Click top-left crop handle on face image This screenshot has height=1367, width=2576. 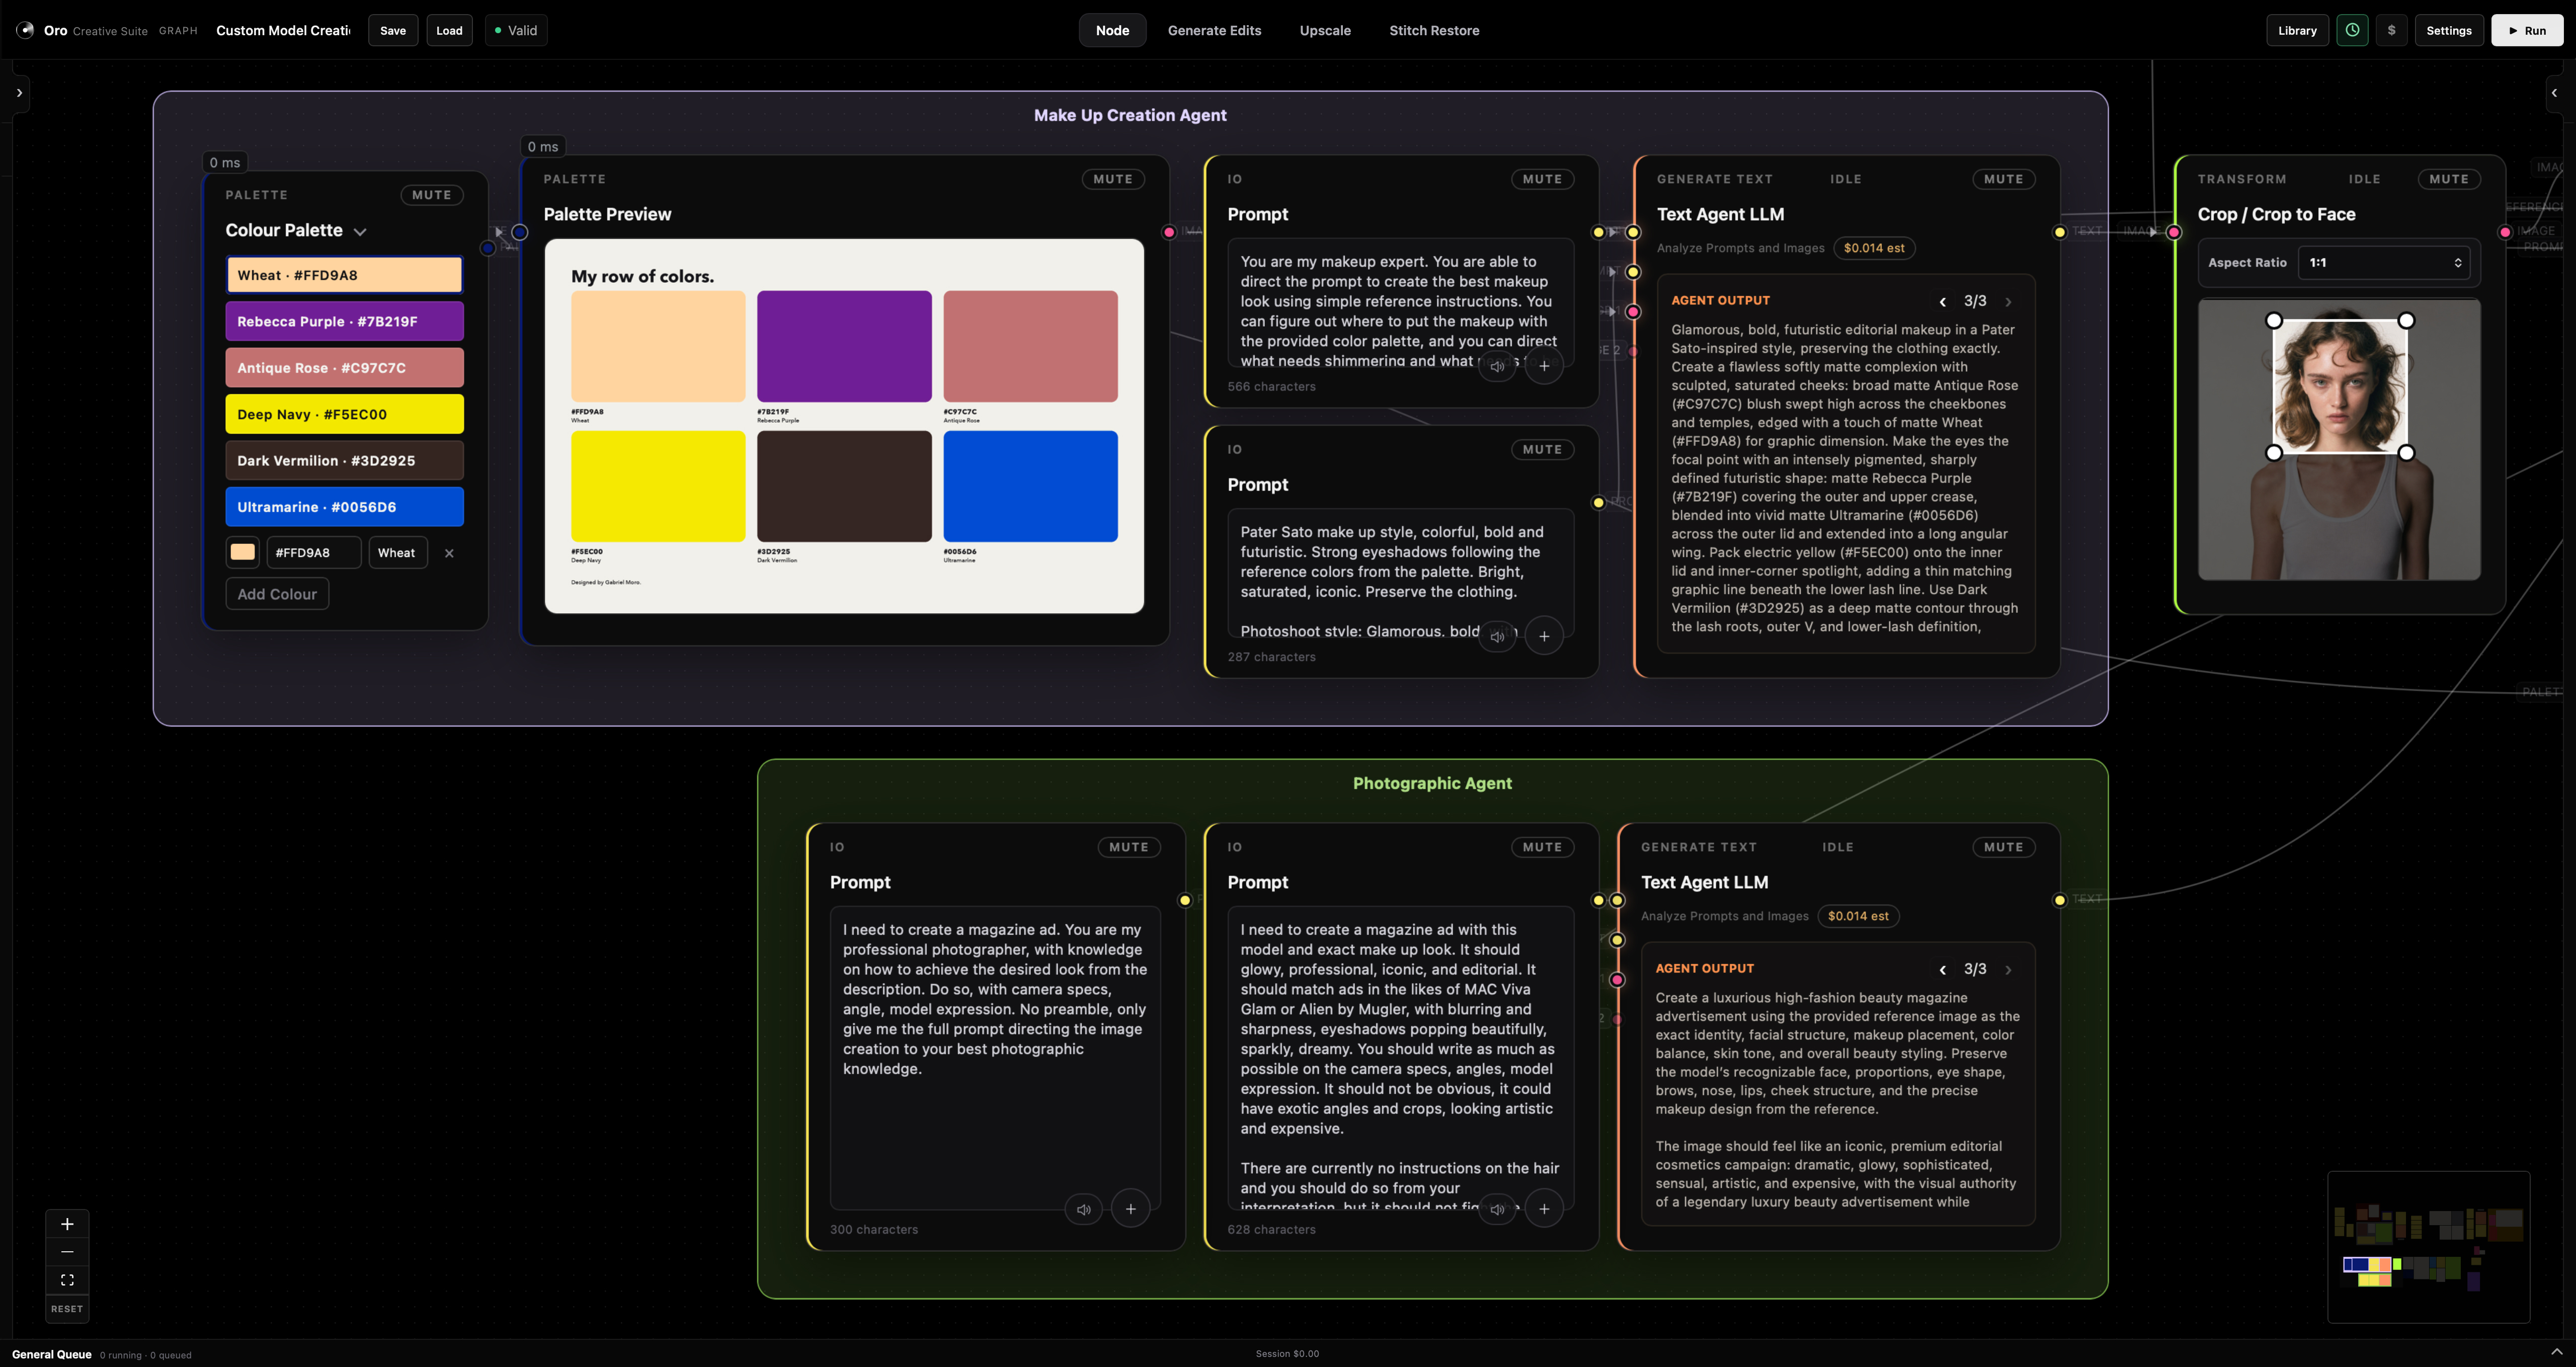pyautogui.click(x=2274, y=320)
